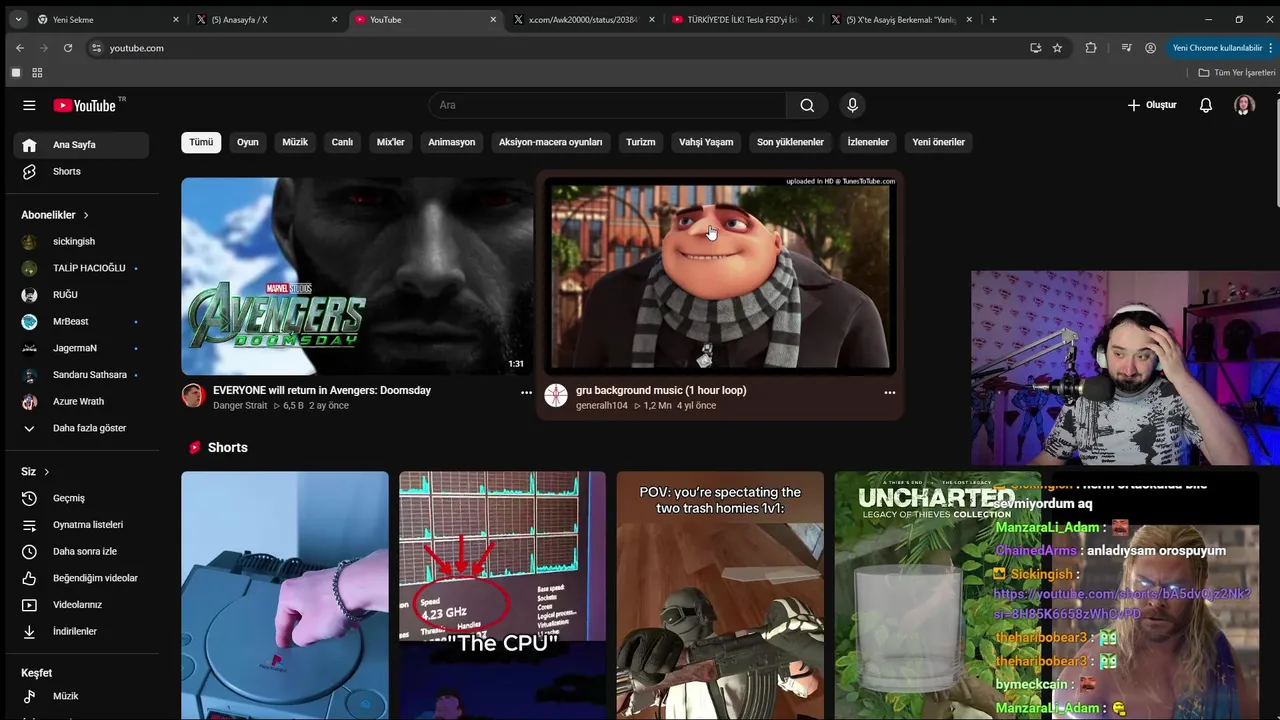Switch to Anasayfa / X browser tab
The height and width of the screenshot is (720, 1280).
tap(266, 19)
